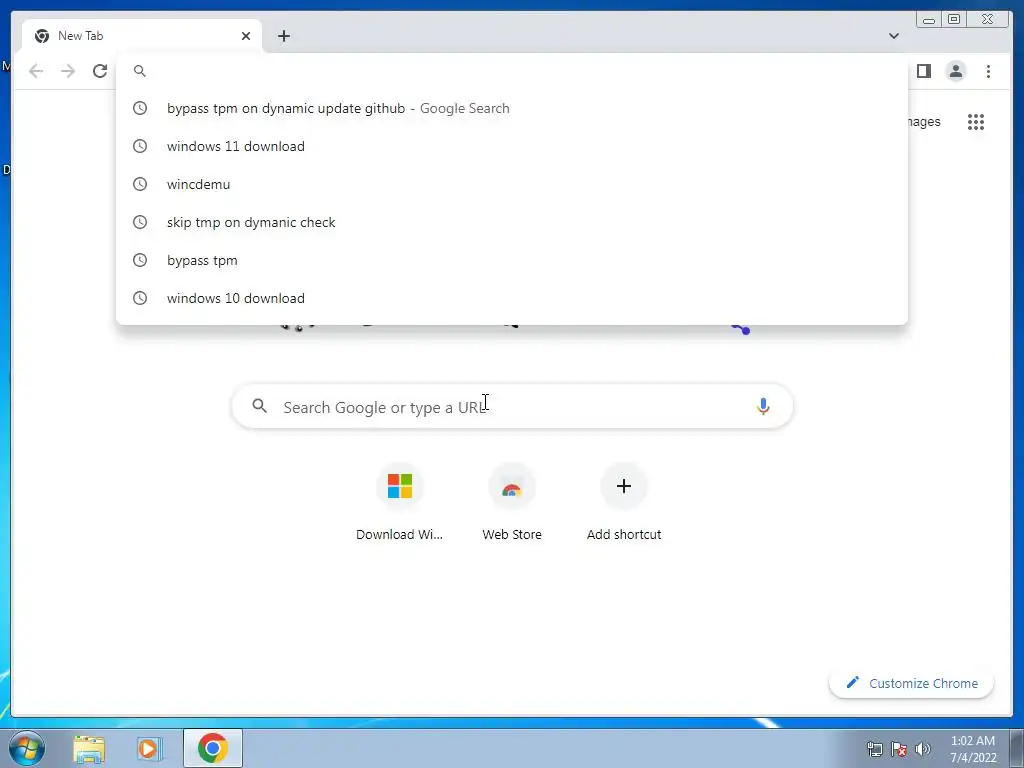Click the history clock icon beside 'bypass tpm'

click(x=140, y=260)
